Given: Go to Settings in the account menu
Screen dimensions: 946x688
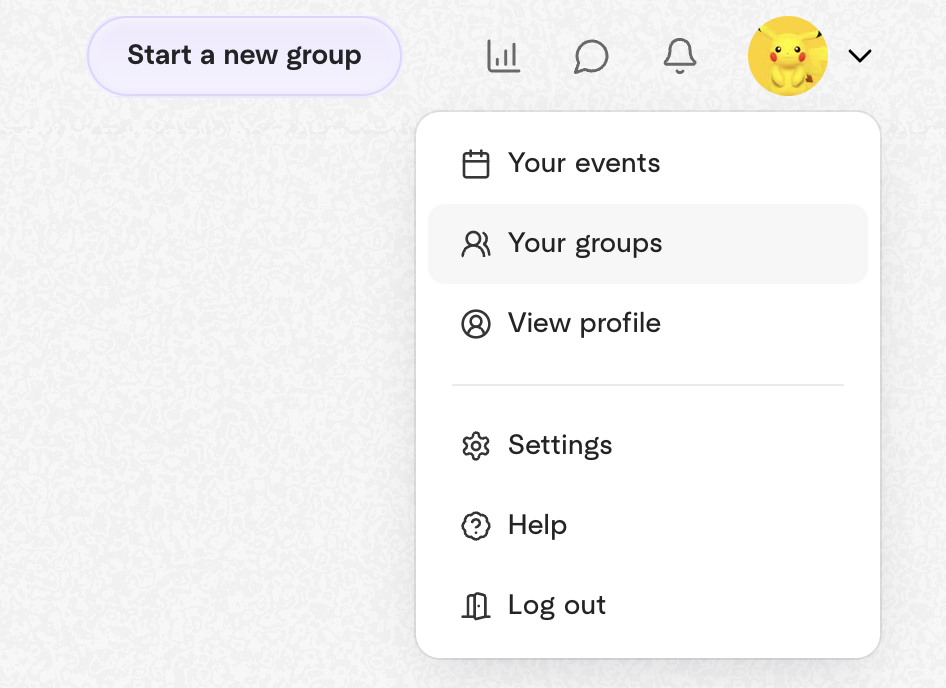Looking at the screenshot, I should pyautogui.click(x=560, y=446).
